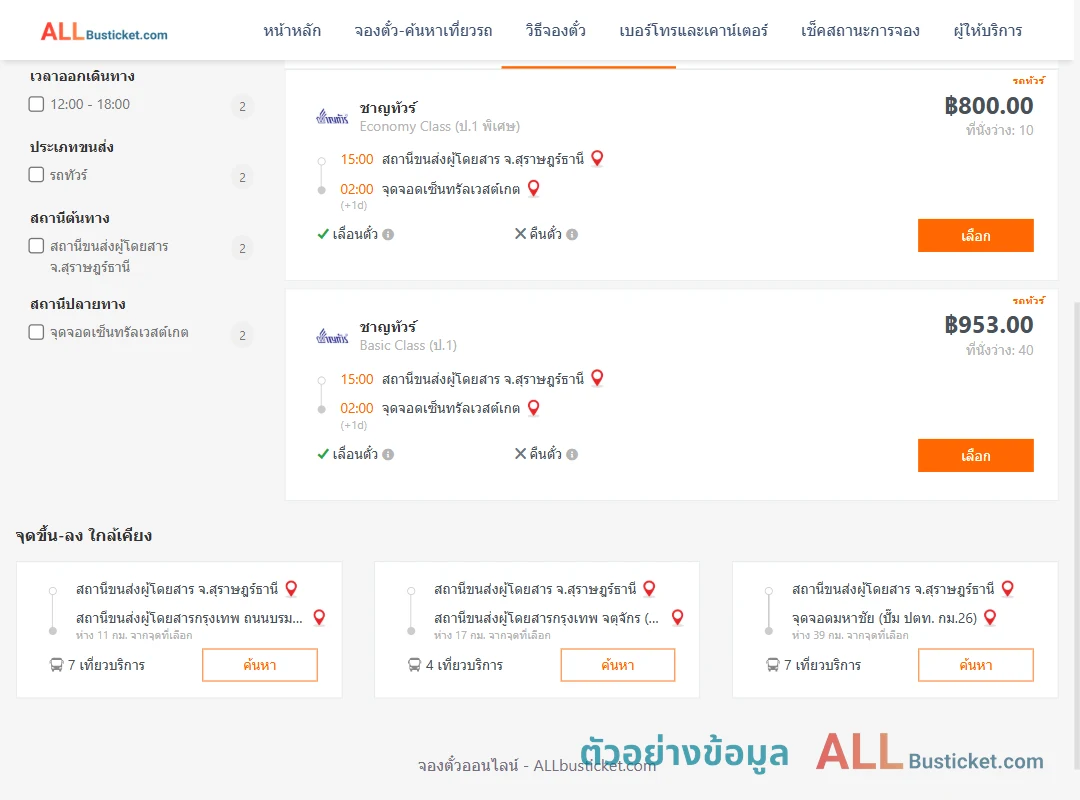
Task: Tick the สถานีขนส่งผู้โดยสาร จ.สุราษฎร์ธานี origin checkbox
Action: (37, 245)
